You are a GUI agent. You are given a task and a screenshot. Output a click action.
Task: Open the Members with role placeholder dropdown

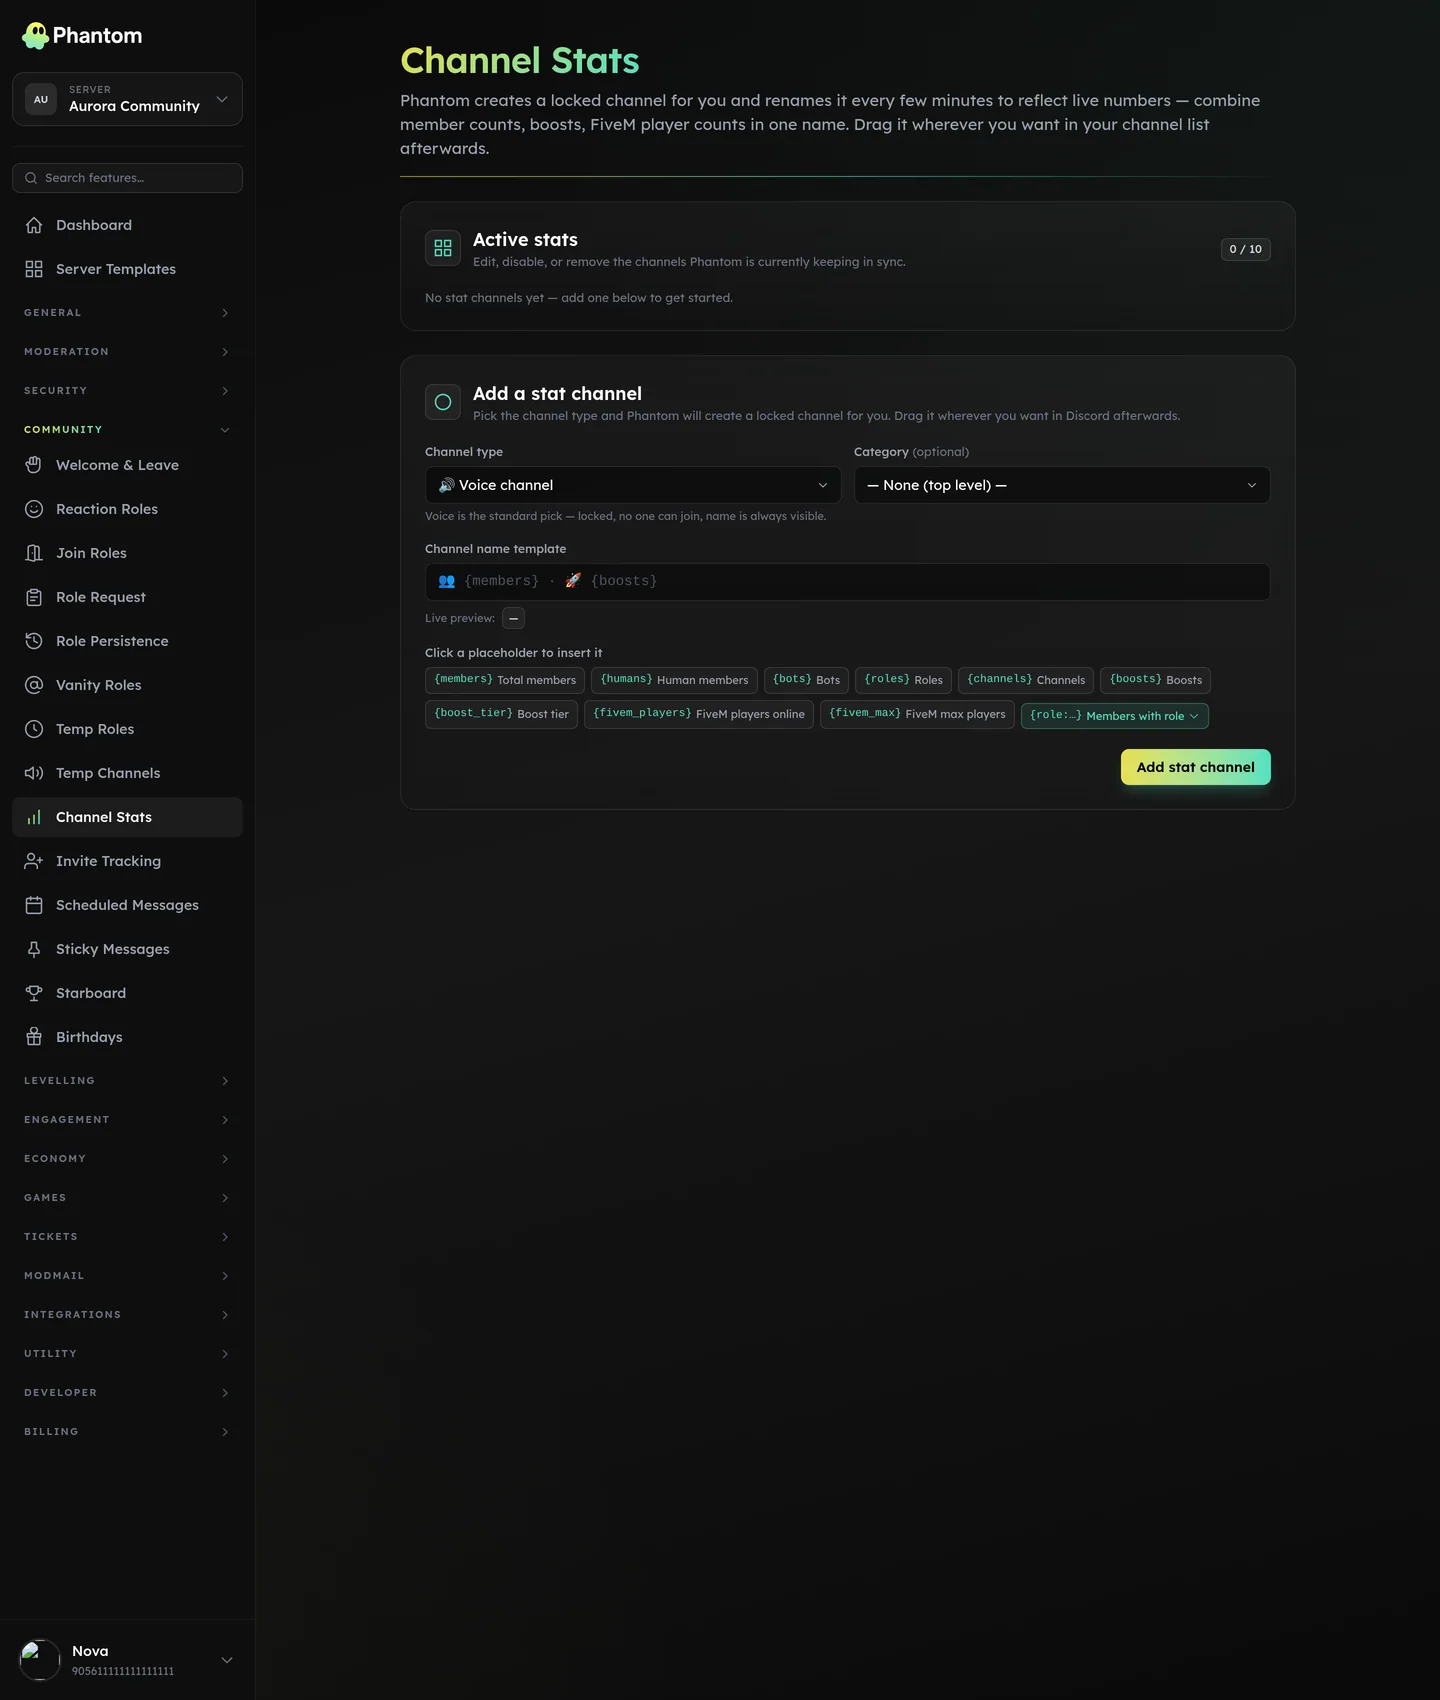click(x=1115, y=716)
